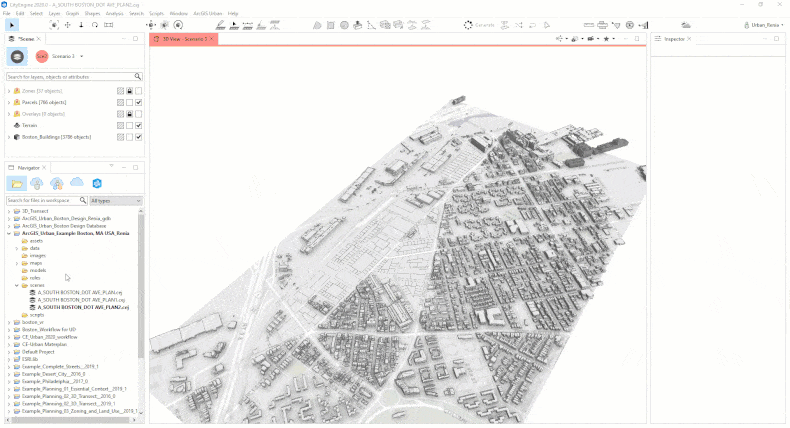Collapse the scenes folder
790x428 pixels.
tap(17, 285)
